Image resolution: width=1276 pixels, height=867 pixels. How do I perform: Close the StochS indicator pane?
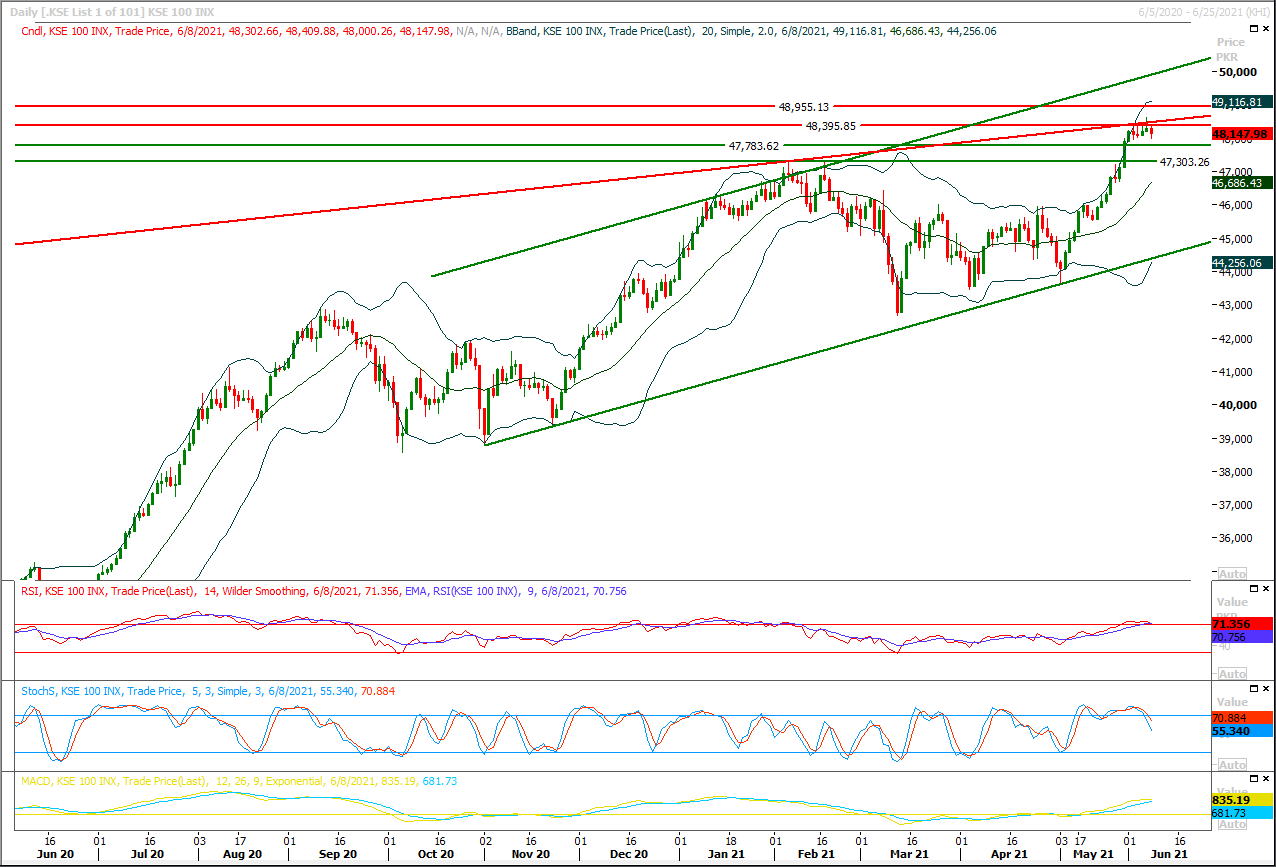pyautogui.click(x=1267, y=689)
